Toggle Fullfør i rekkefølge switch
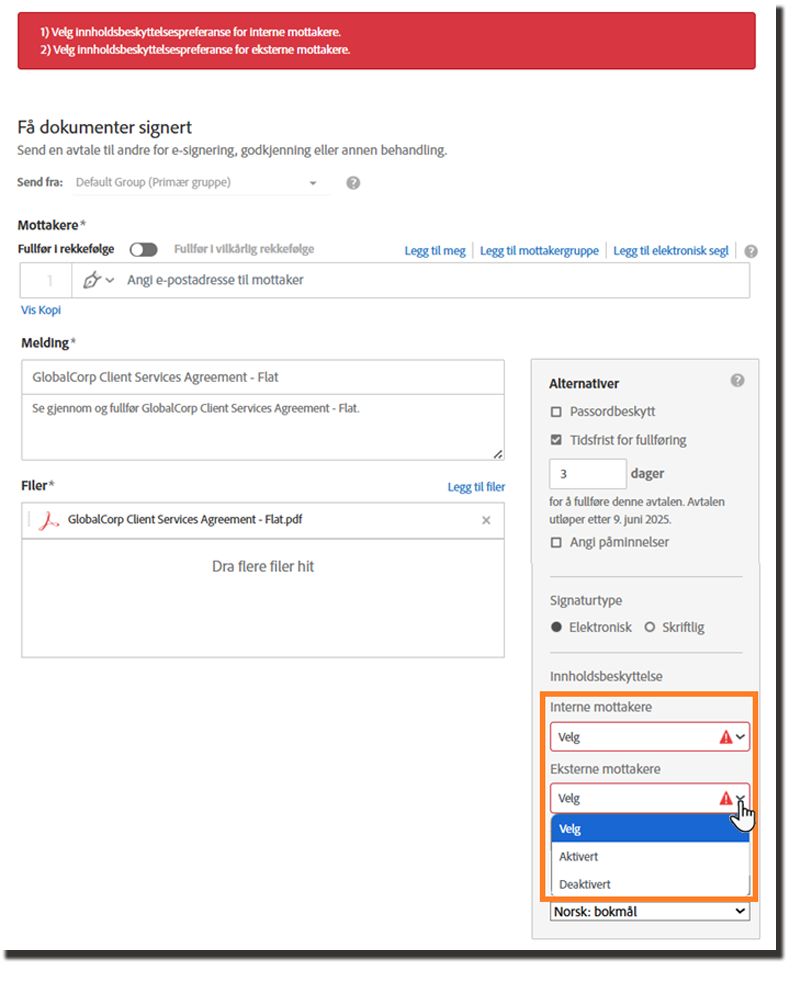 pyautogui.click(x=143, y=250)
